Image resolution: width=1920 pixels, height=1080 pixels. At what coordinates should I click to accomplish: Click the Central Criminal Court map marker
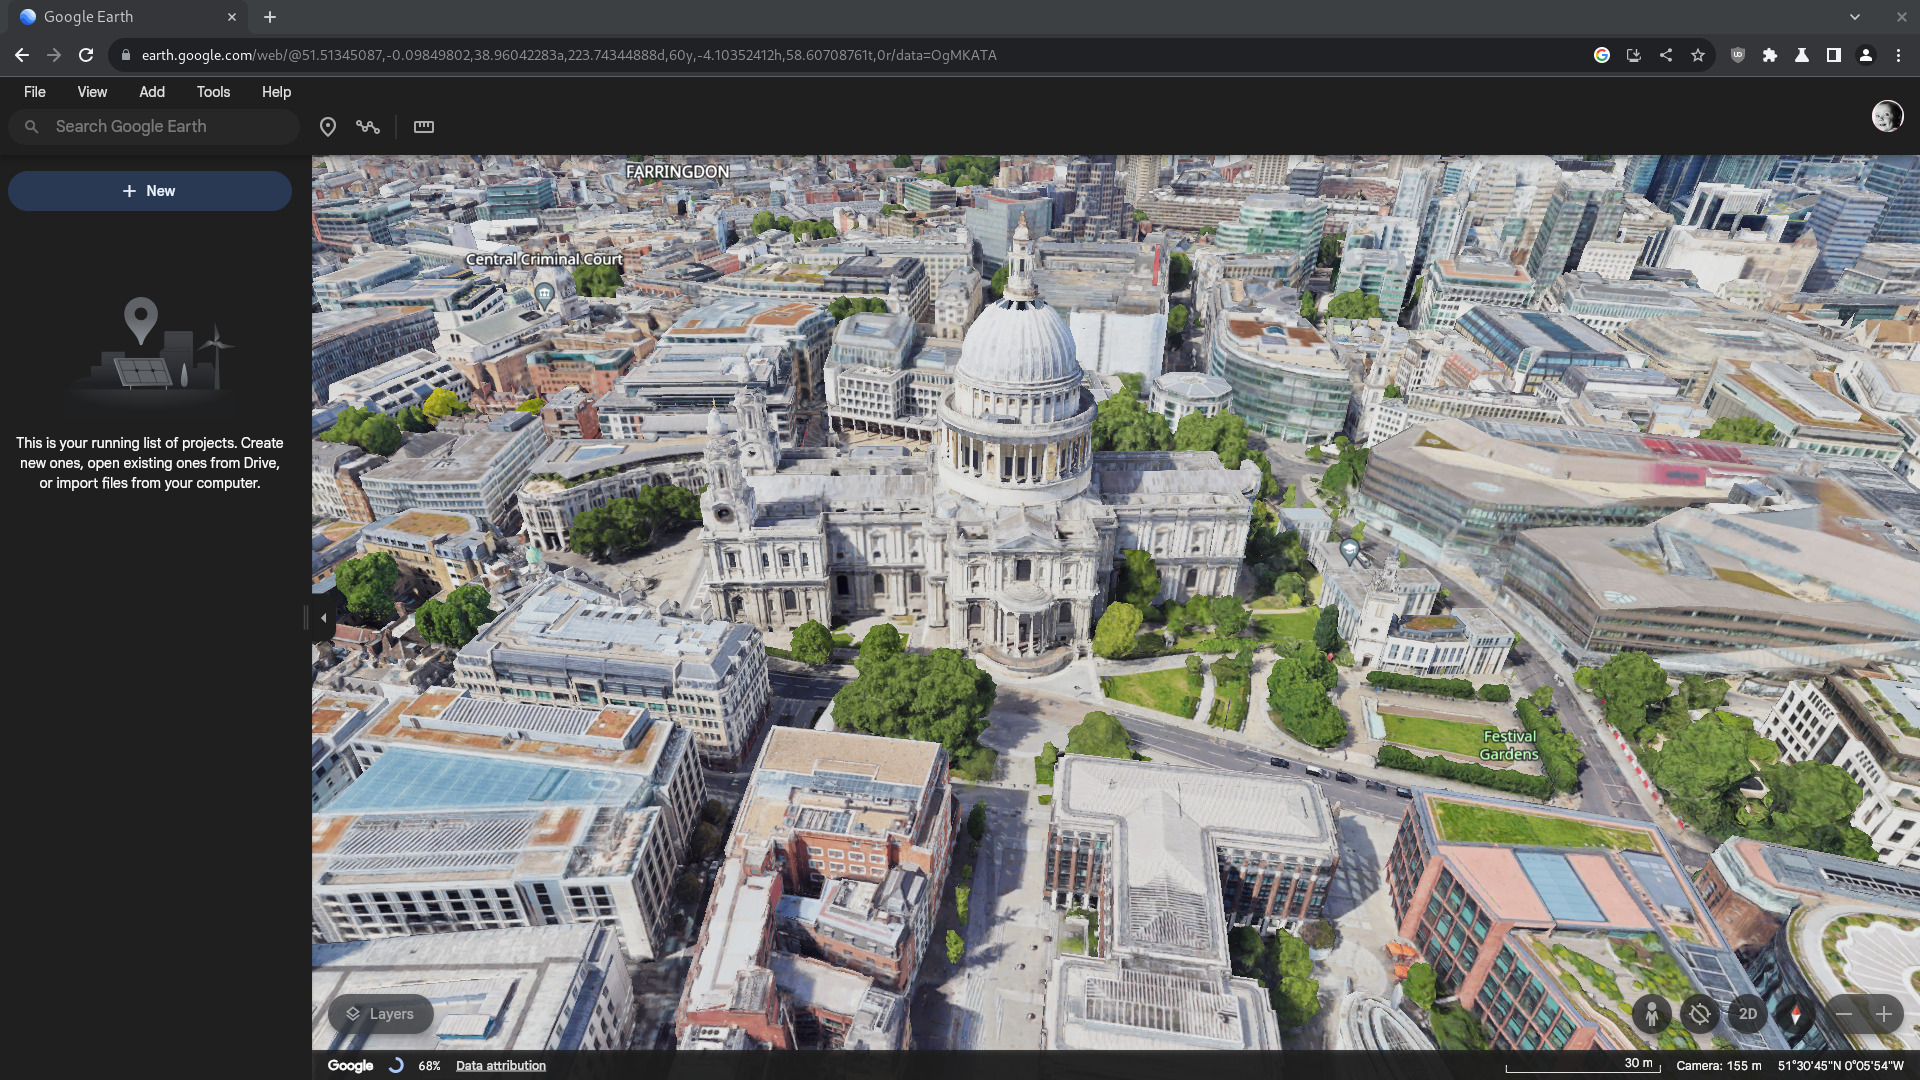point(545,294)
